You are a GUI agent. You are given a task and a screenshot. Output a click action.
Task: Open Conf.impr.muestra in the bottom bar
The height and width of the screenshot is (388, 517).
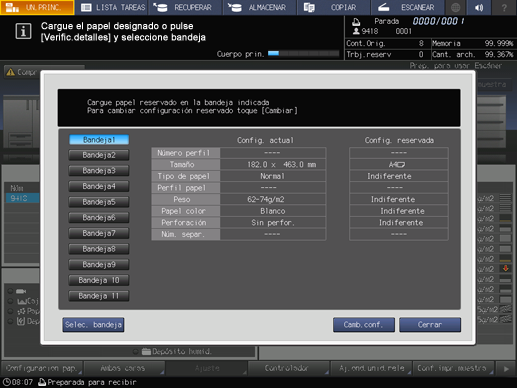click(453, 368)
